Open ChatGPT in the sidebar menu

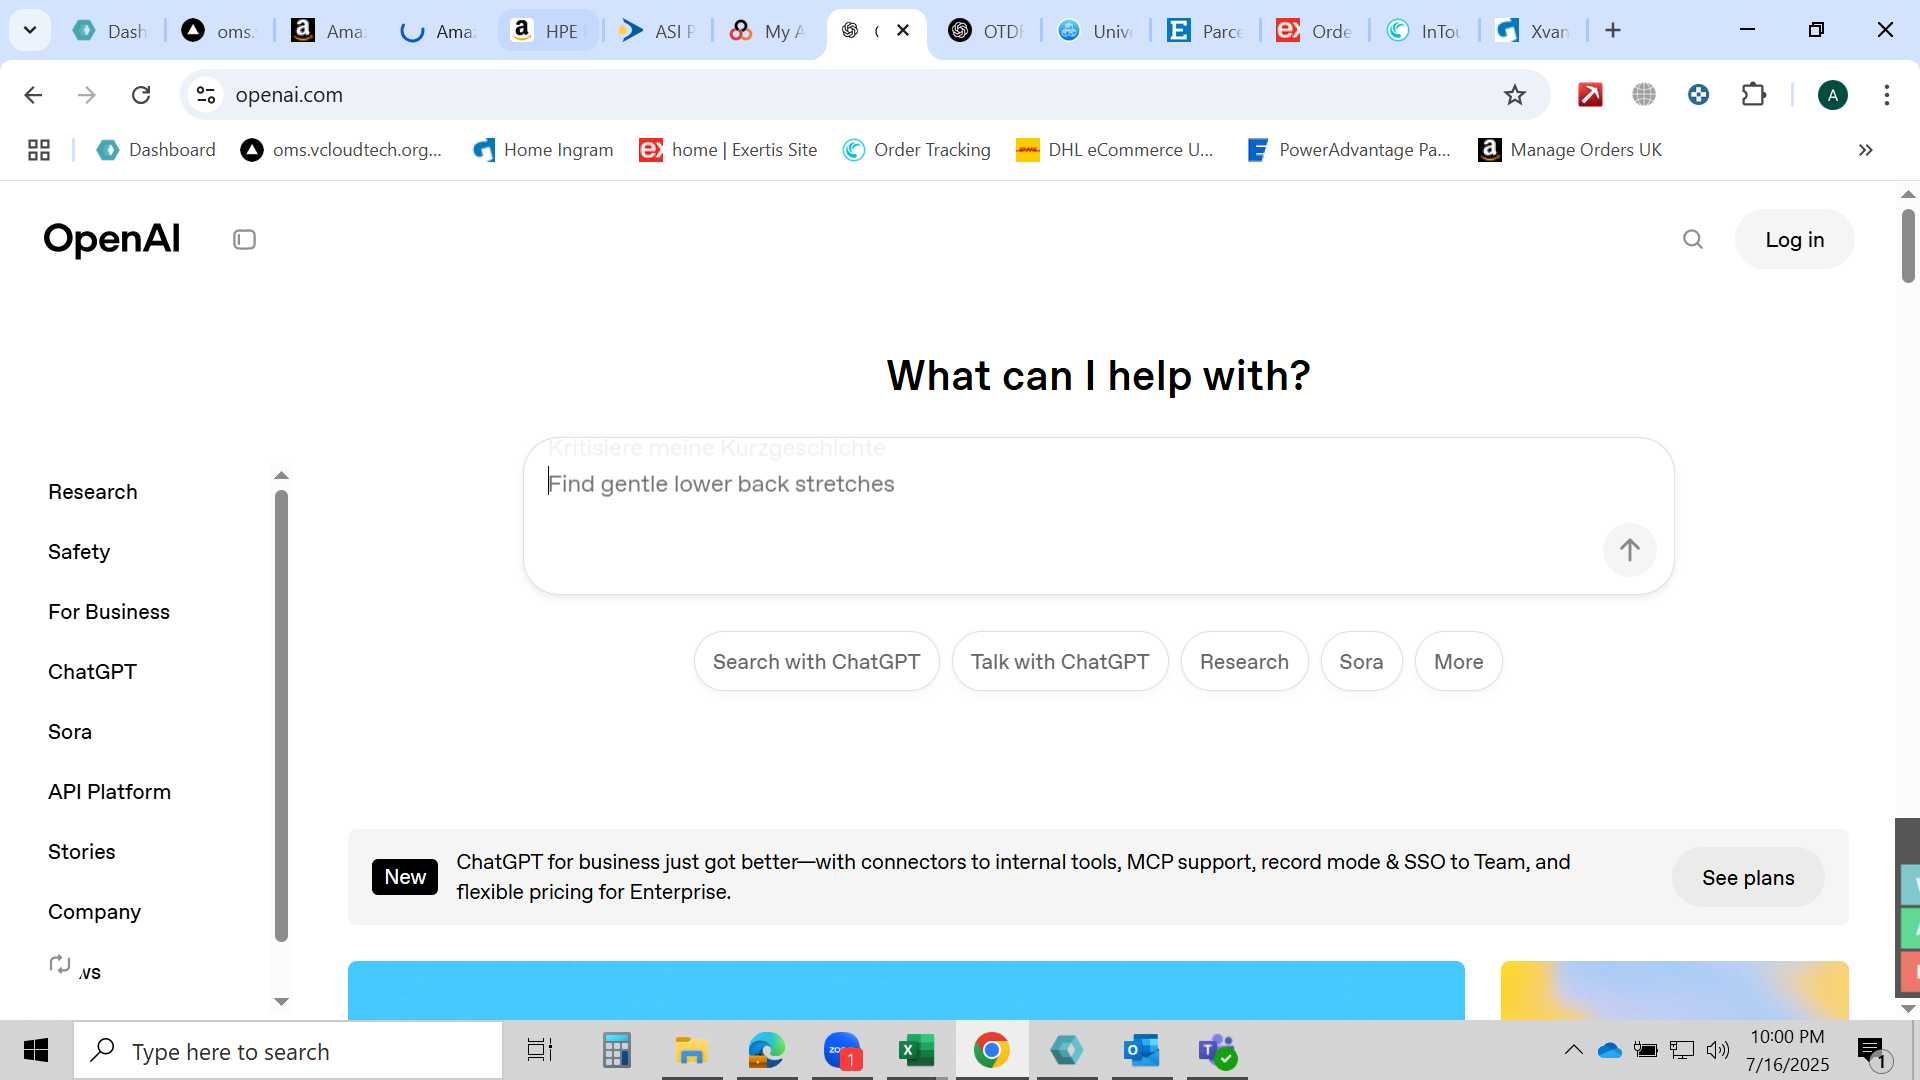pyautogui.click(x=92, y=672)
